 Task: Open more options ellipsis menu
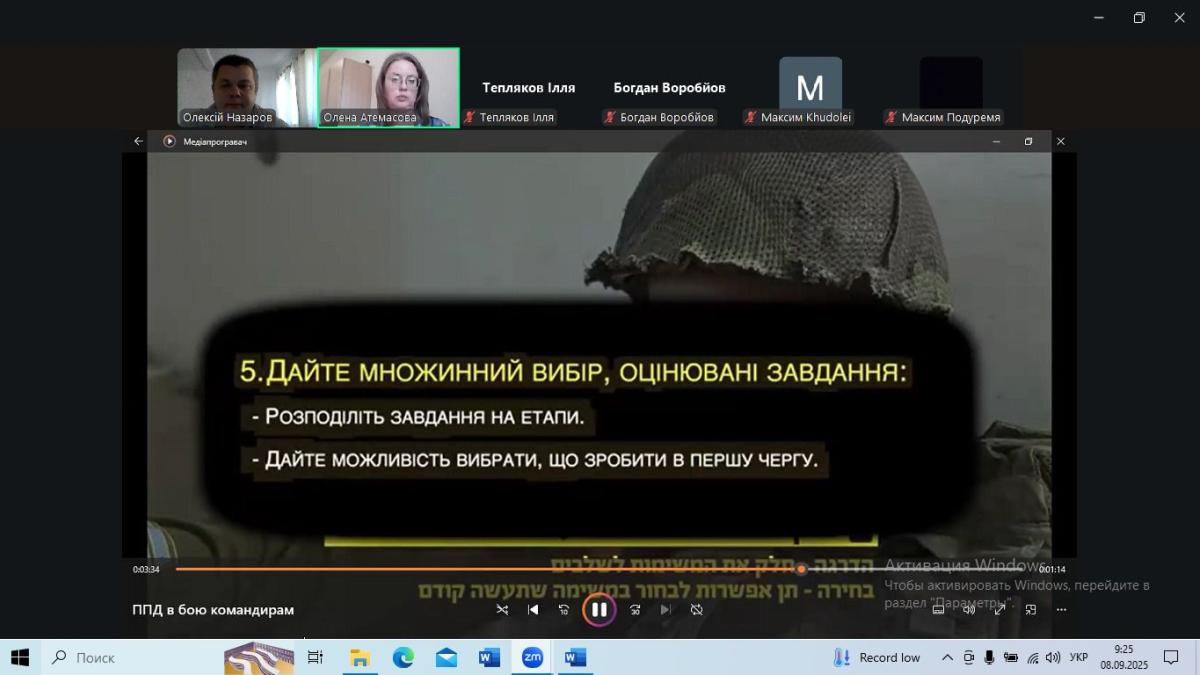(x=1061, y=609)
